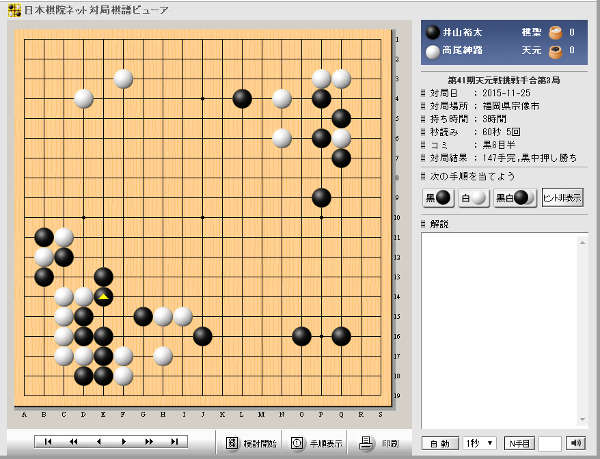The image size is (600, 459).
Task: Click the N手目 go-to-move button
Action: pos(519,443)
